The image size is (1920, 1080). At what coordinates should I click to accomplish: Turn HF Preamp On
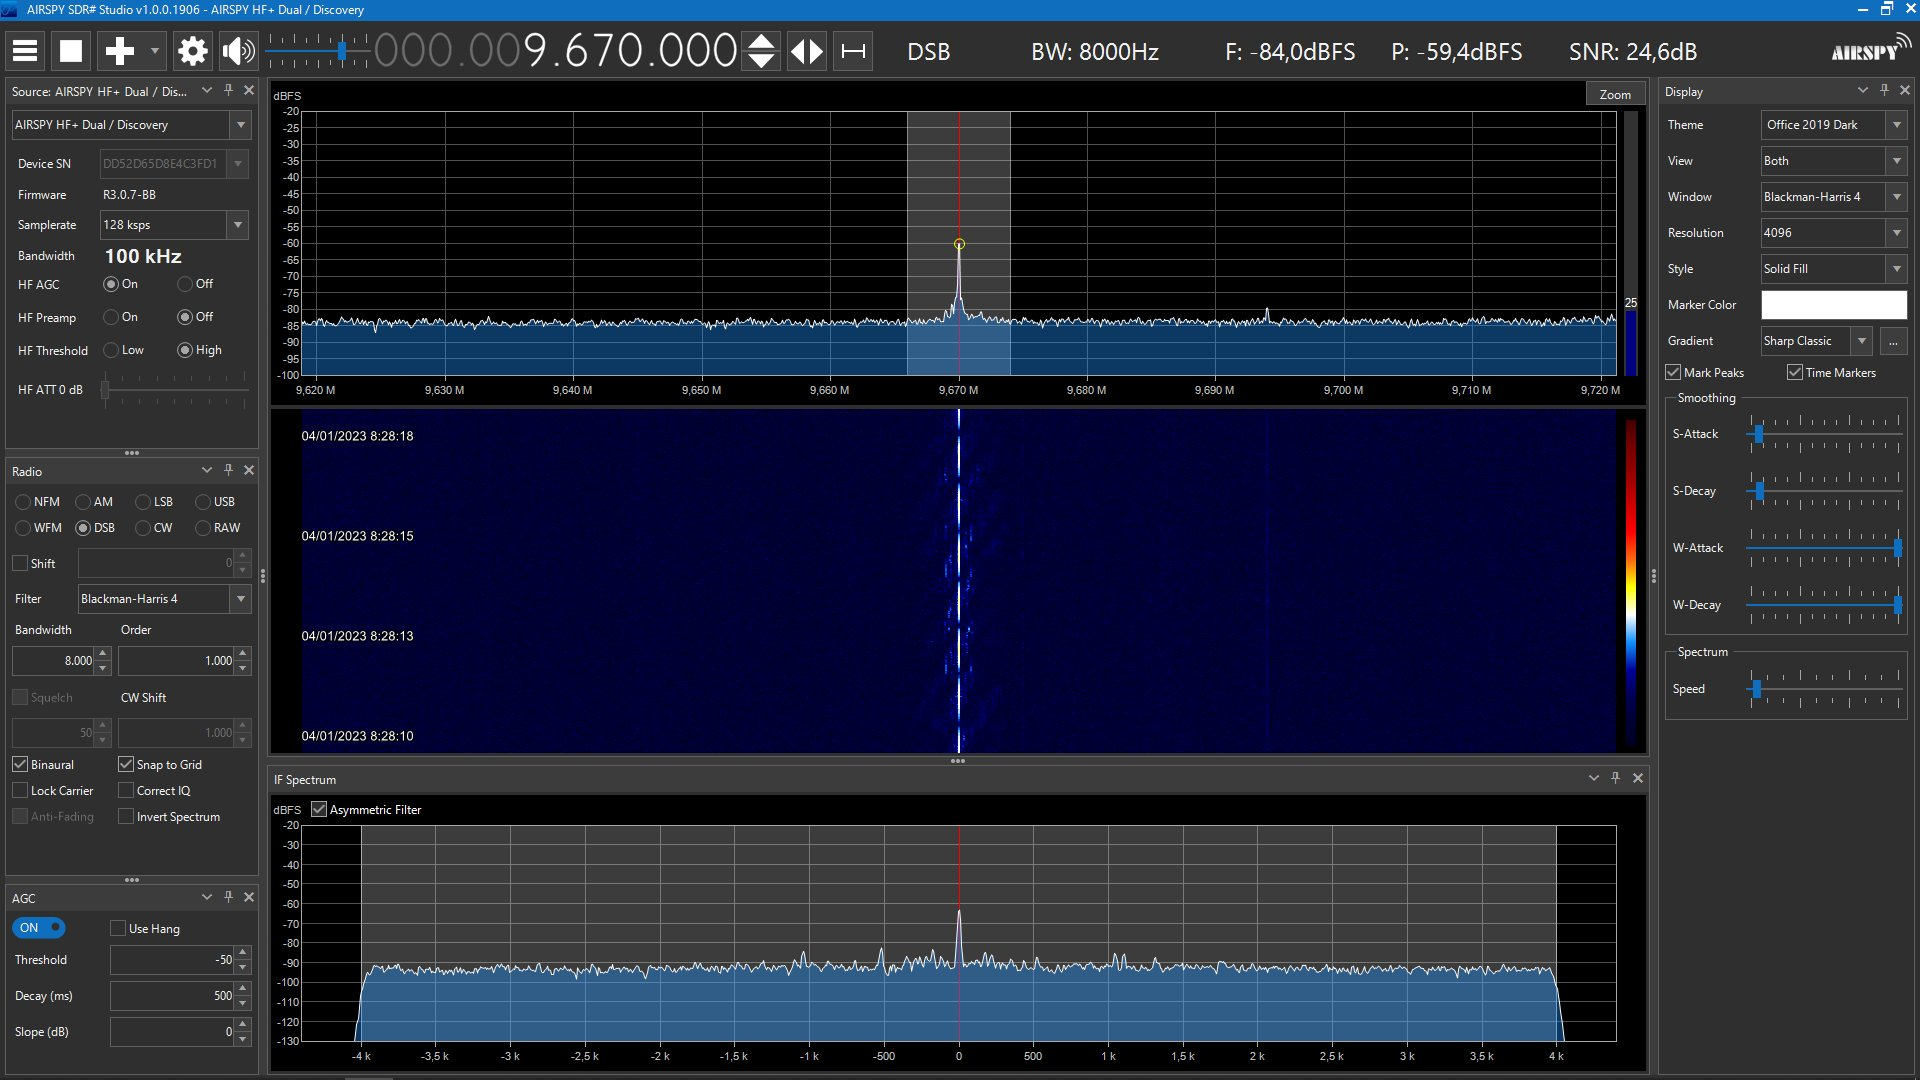(x=121, y=317)
